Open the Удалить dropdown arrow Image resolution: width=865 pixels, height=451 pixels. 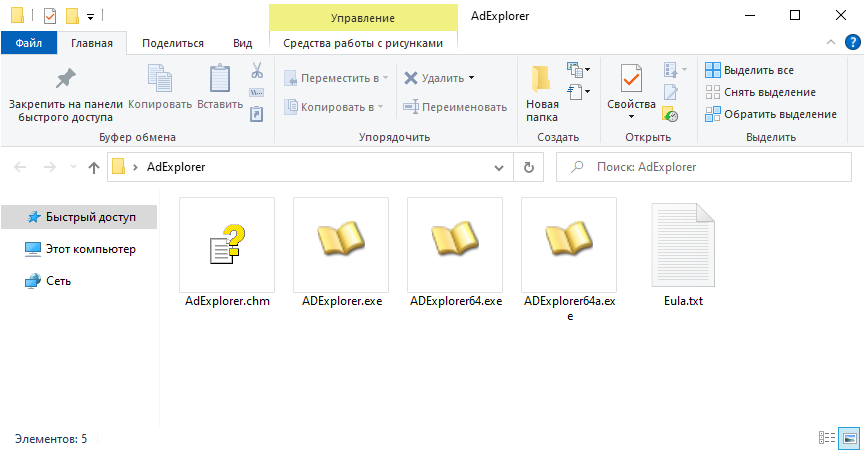point(472,78)
